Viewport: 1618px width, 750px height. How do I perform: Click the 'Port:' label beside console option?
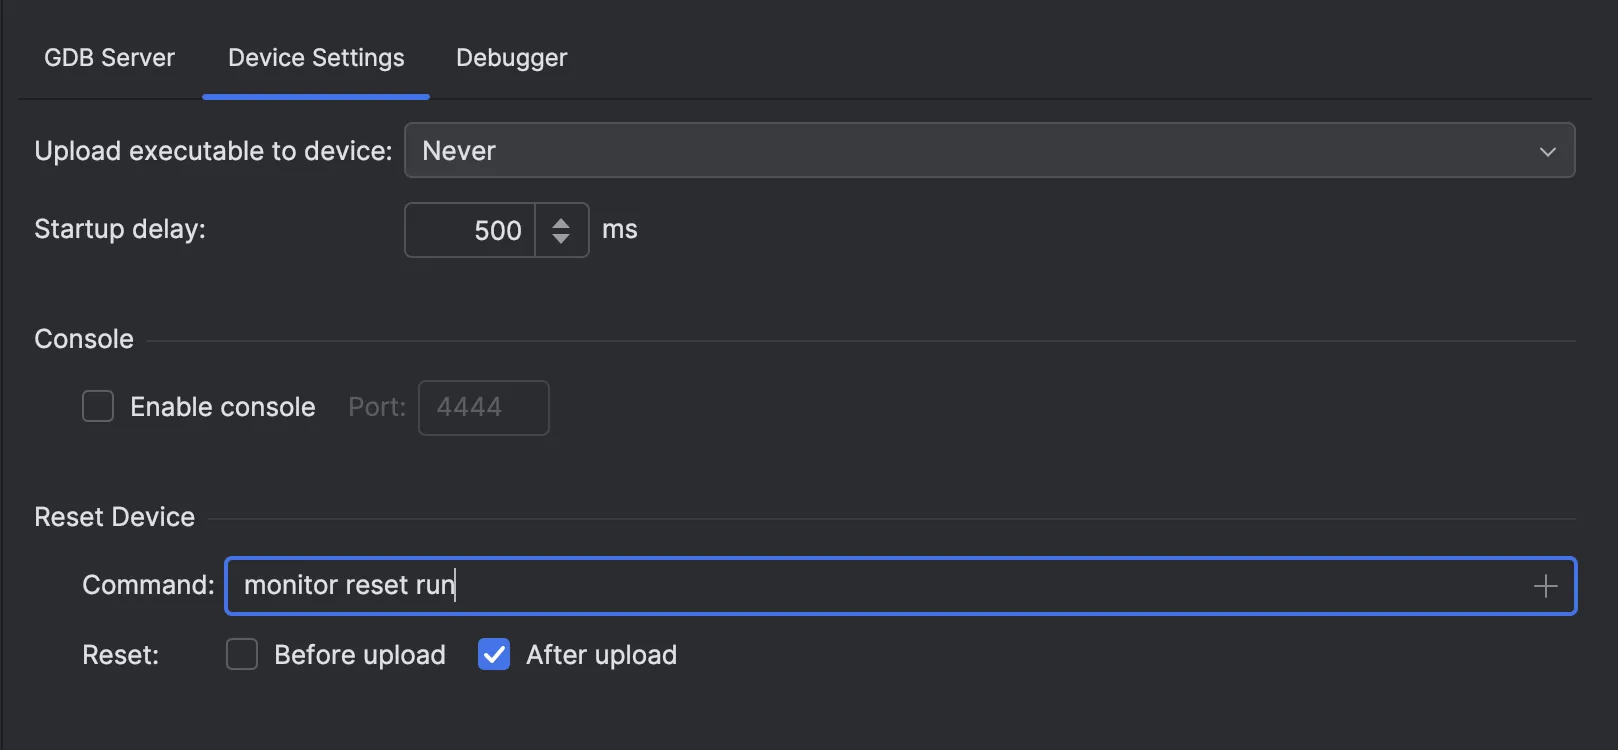377,407
